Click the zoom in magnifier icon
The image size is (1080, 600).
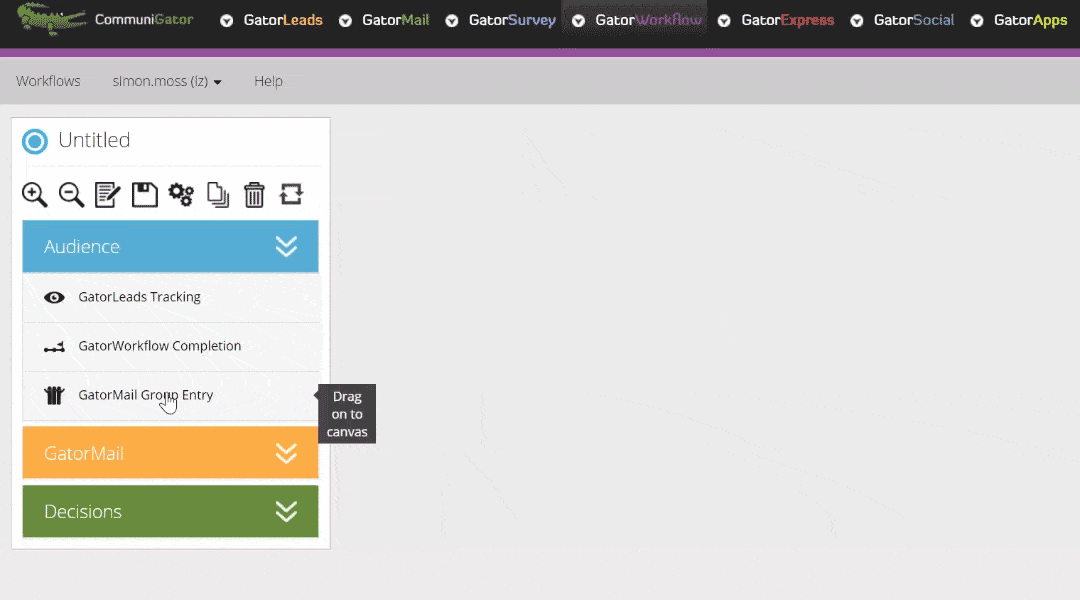35,194
